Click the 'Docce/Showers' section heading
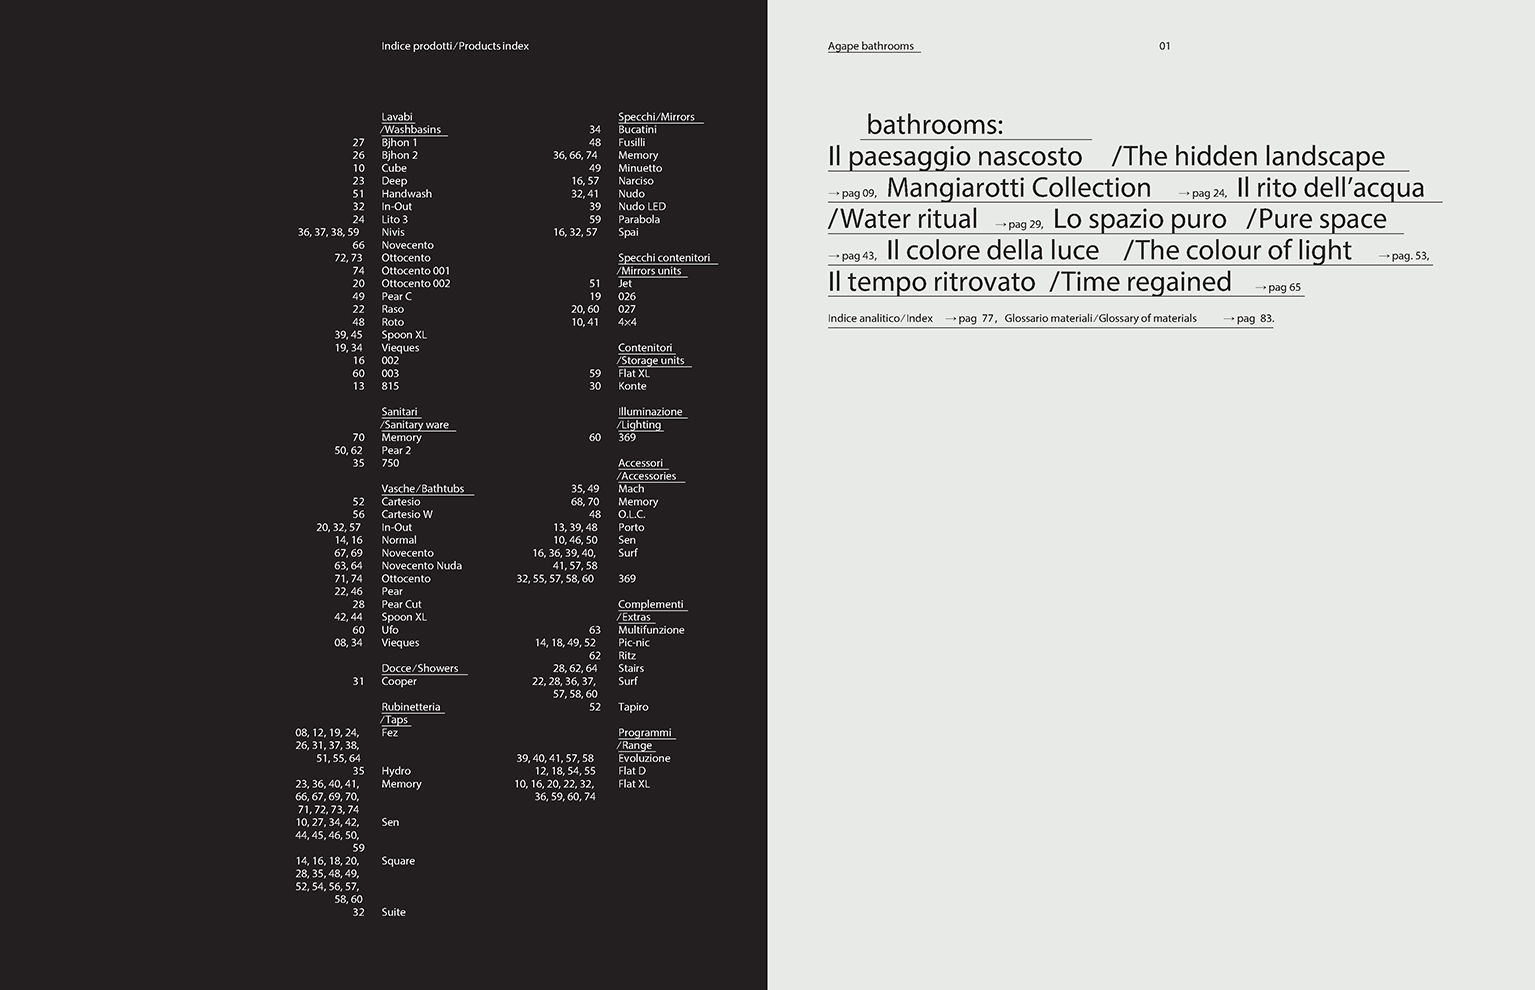Image resolution: width=1535 pixels, height=990 pixels. click(x=420, y=669)
